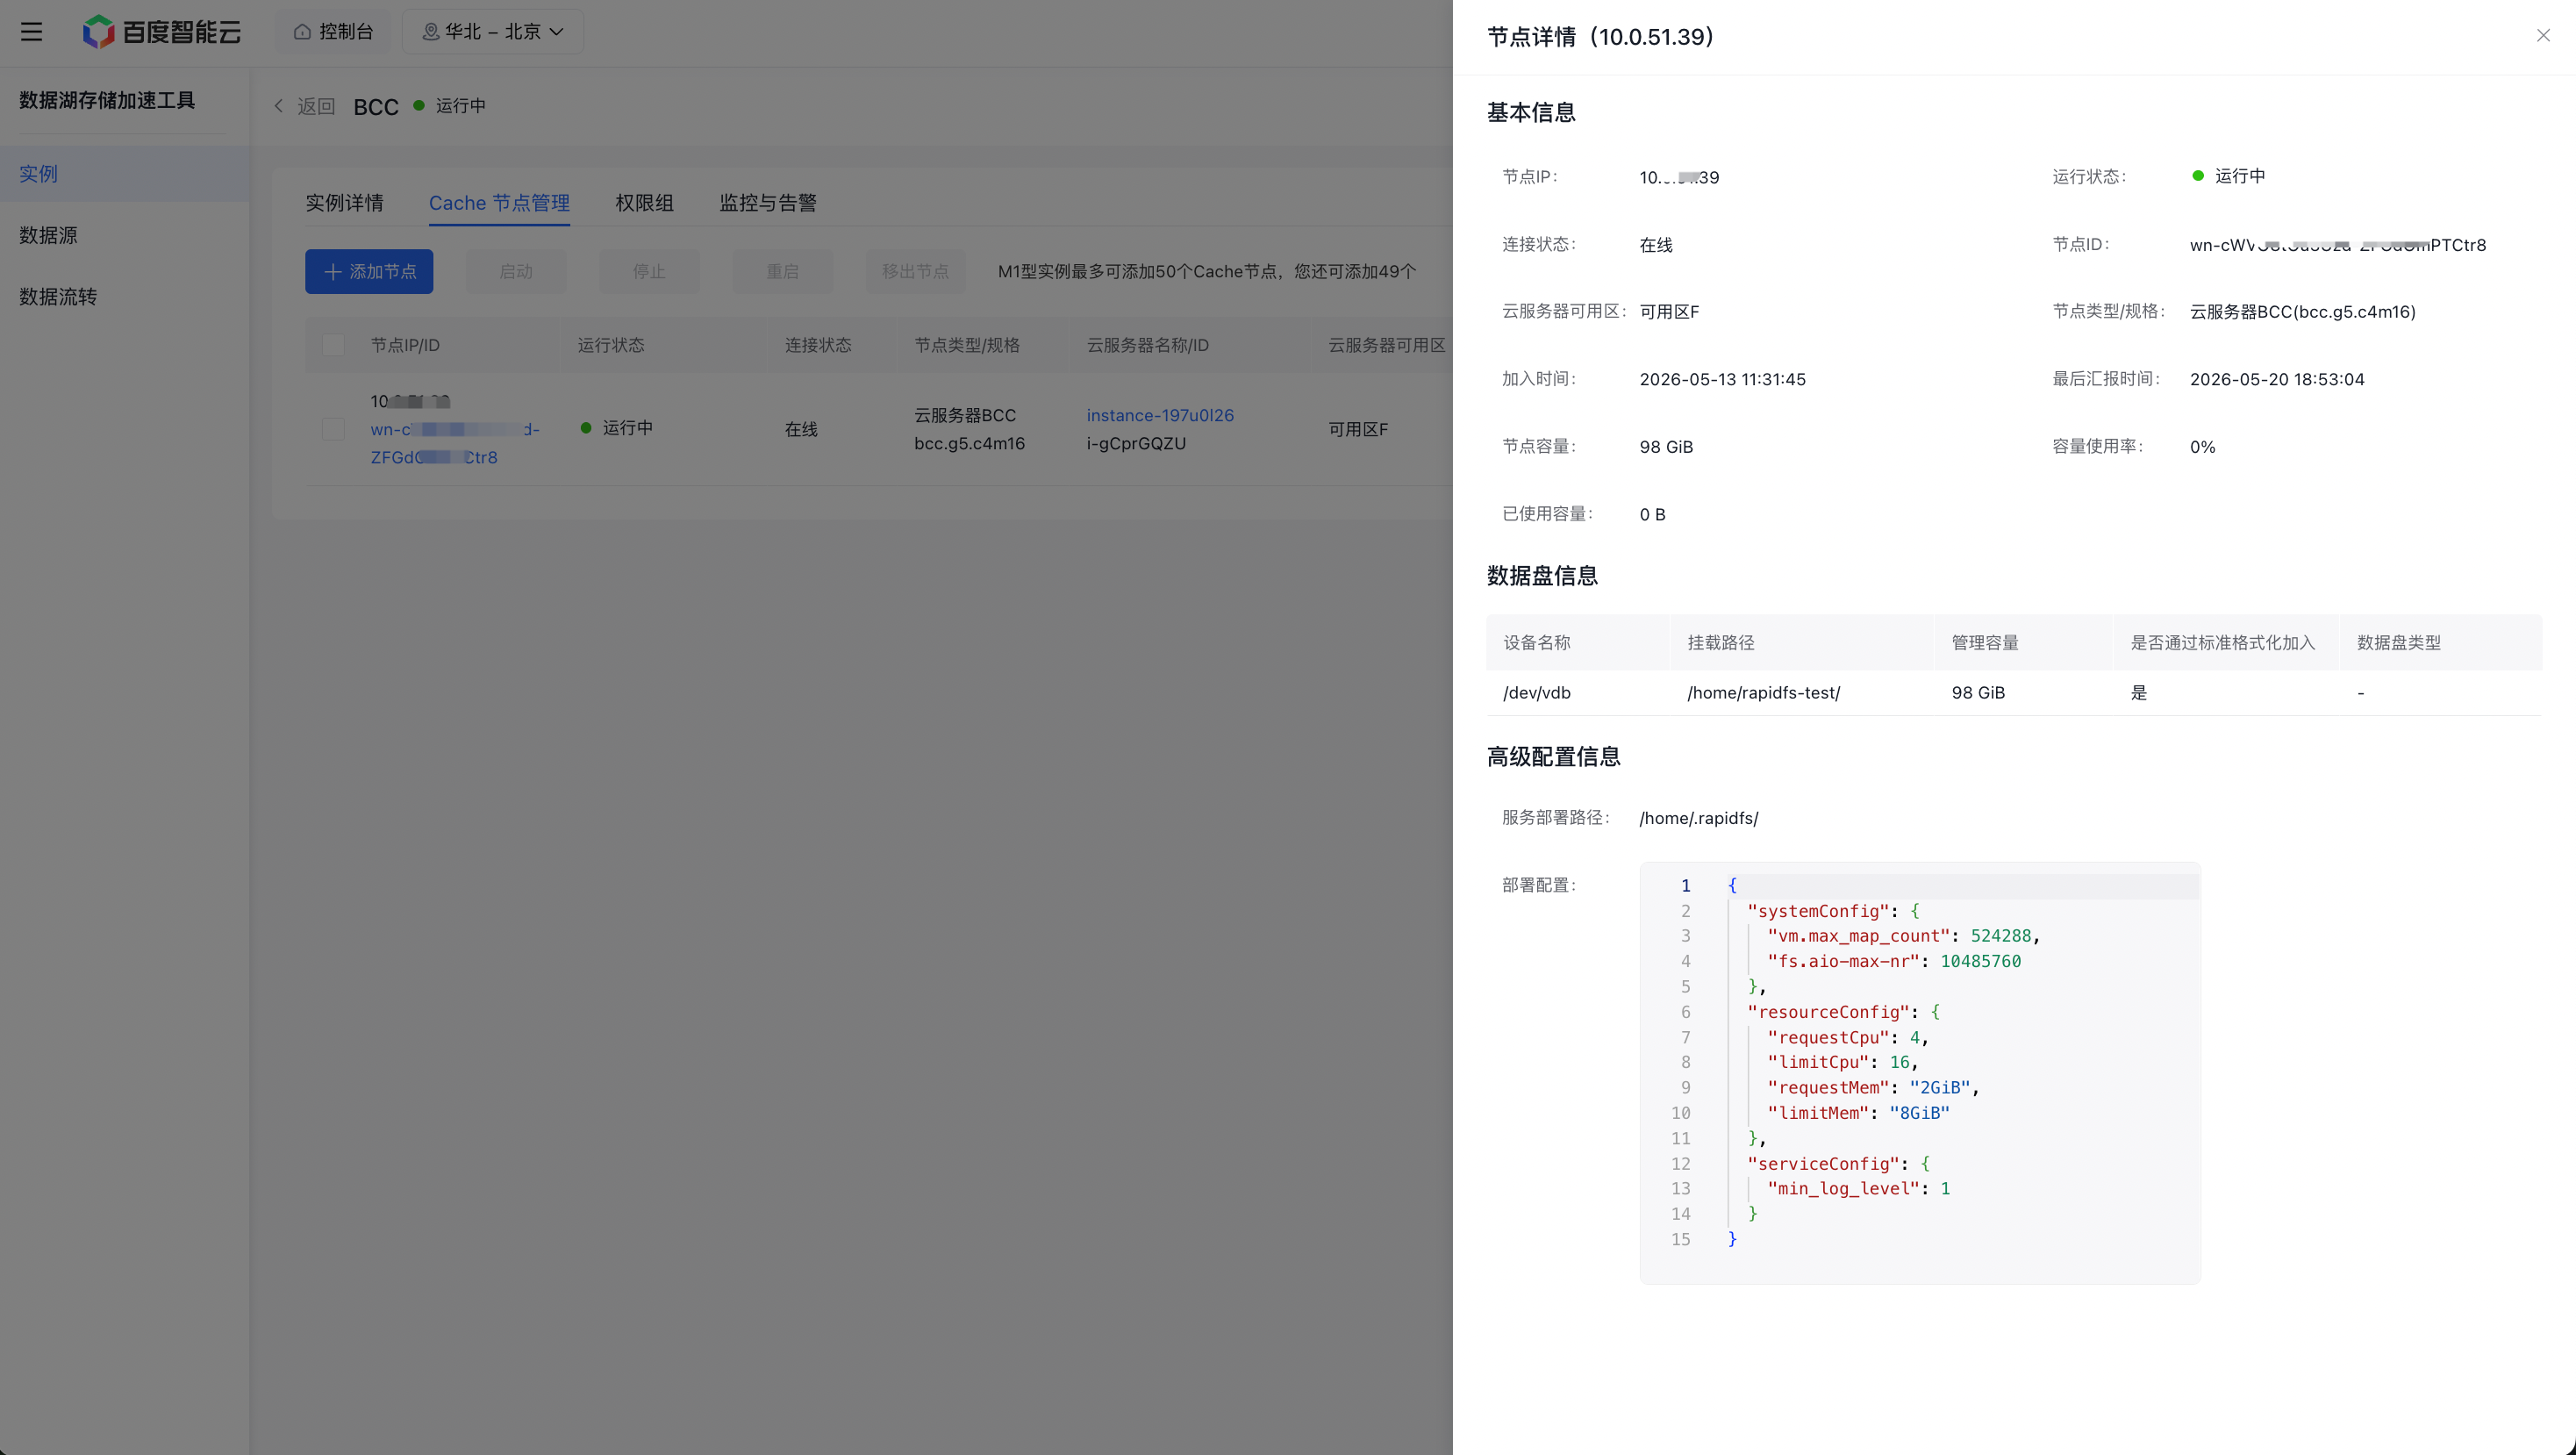Screen dimensions: 2576x1455
Task: Click the 98 GiB node capacity value
Action: pos(1666,447)
